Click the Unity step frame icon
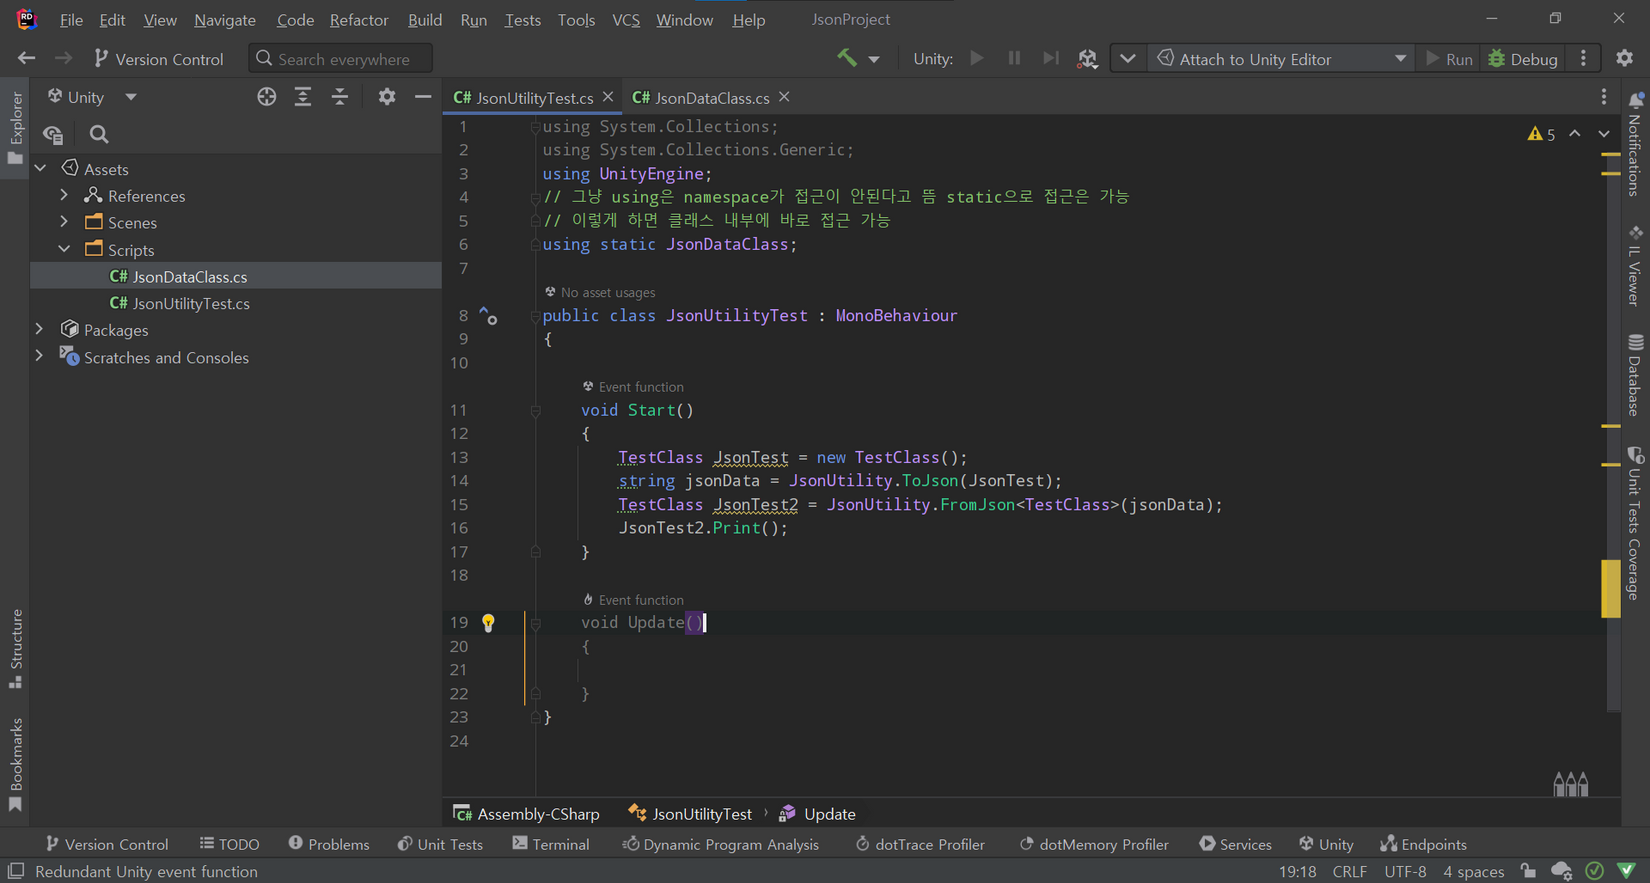 1050,59
